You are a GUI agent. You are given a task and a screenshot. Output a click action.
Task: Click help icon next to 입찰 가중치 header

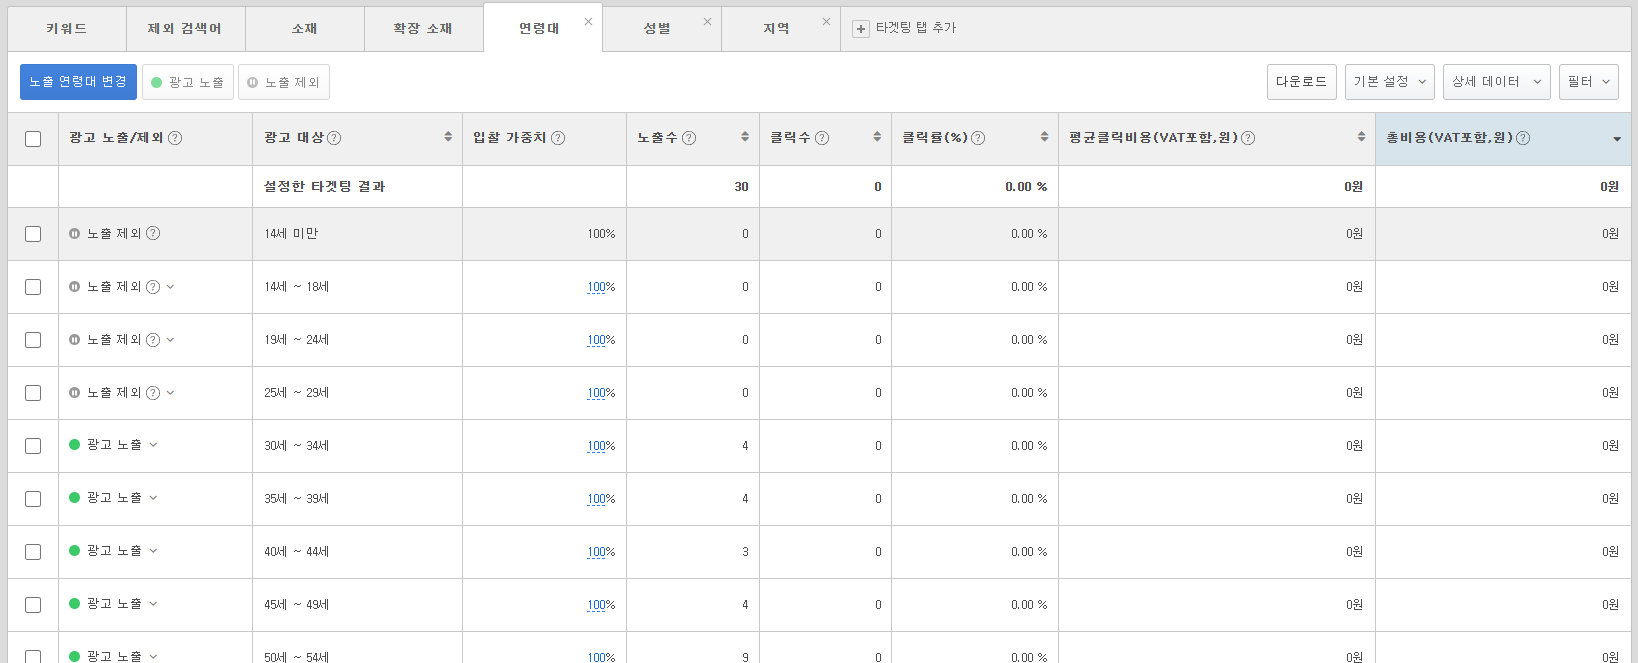558,138
